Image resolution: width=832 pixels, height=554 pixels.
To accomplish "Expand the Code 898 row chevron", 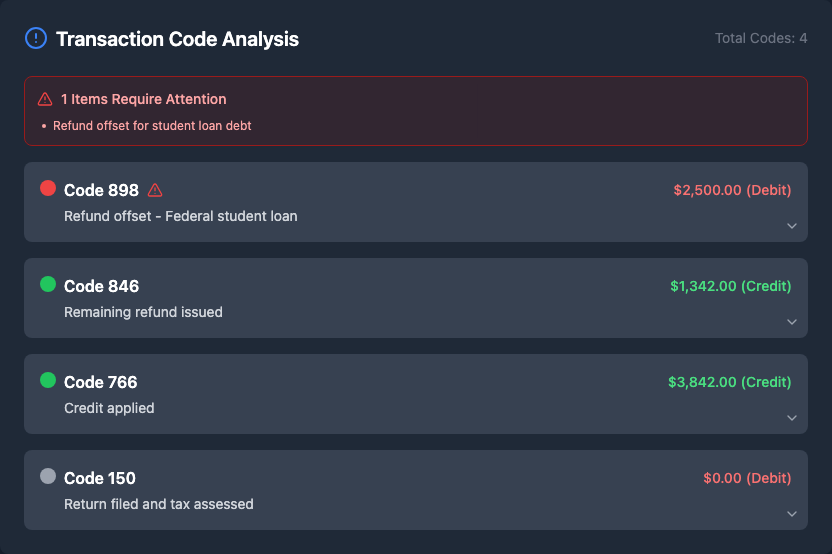I will click(792, 226).
